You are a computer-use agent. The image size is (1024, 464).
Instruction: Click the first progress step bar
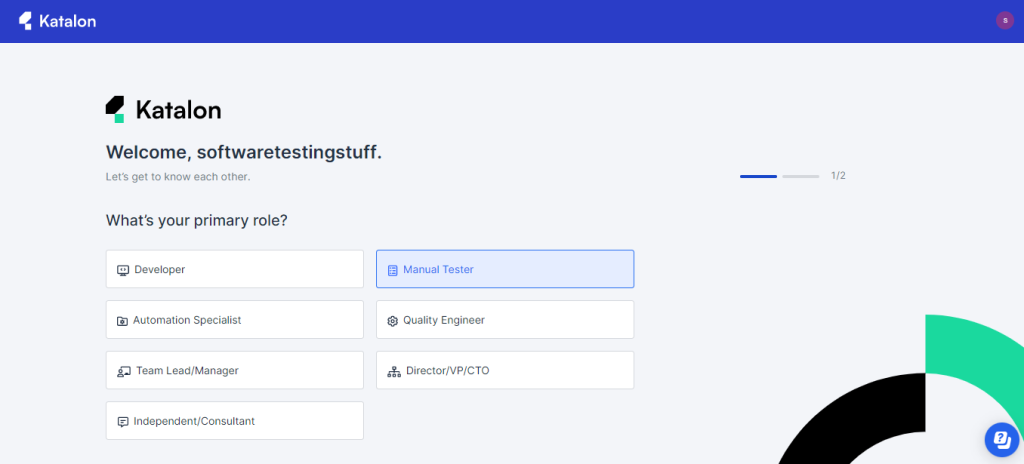click(758, 176)
